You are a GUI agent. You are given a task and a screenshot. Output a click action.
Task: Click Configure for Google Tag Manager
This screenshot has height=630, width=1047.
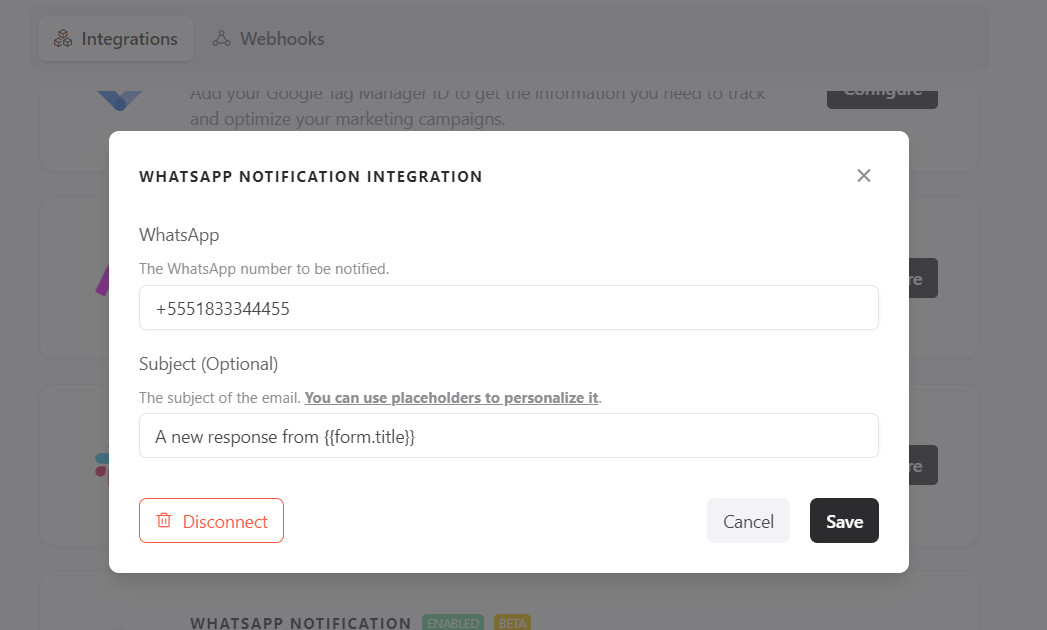(x=882, y=96)
